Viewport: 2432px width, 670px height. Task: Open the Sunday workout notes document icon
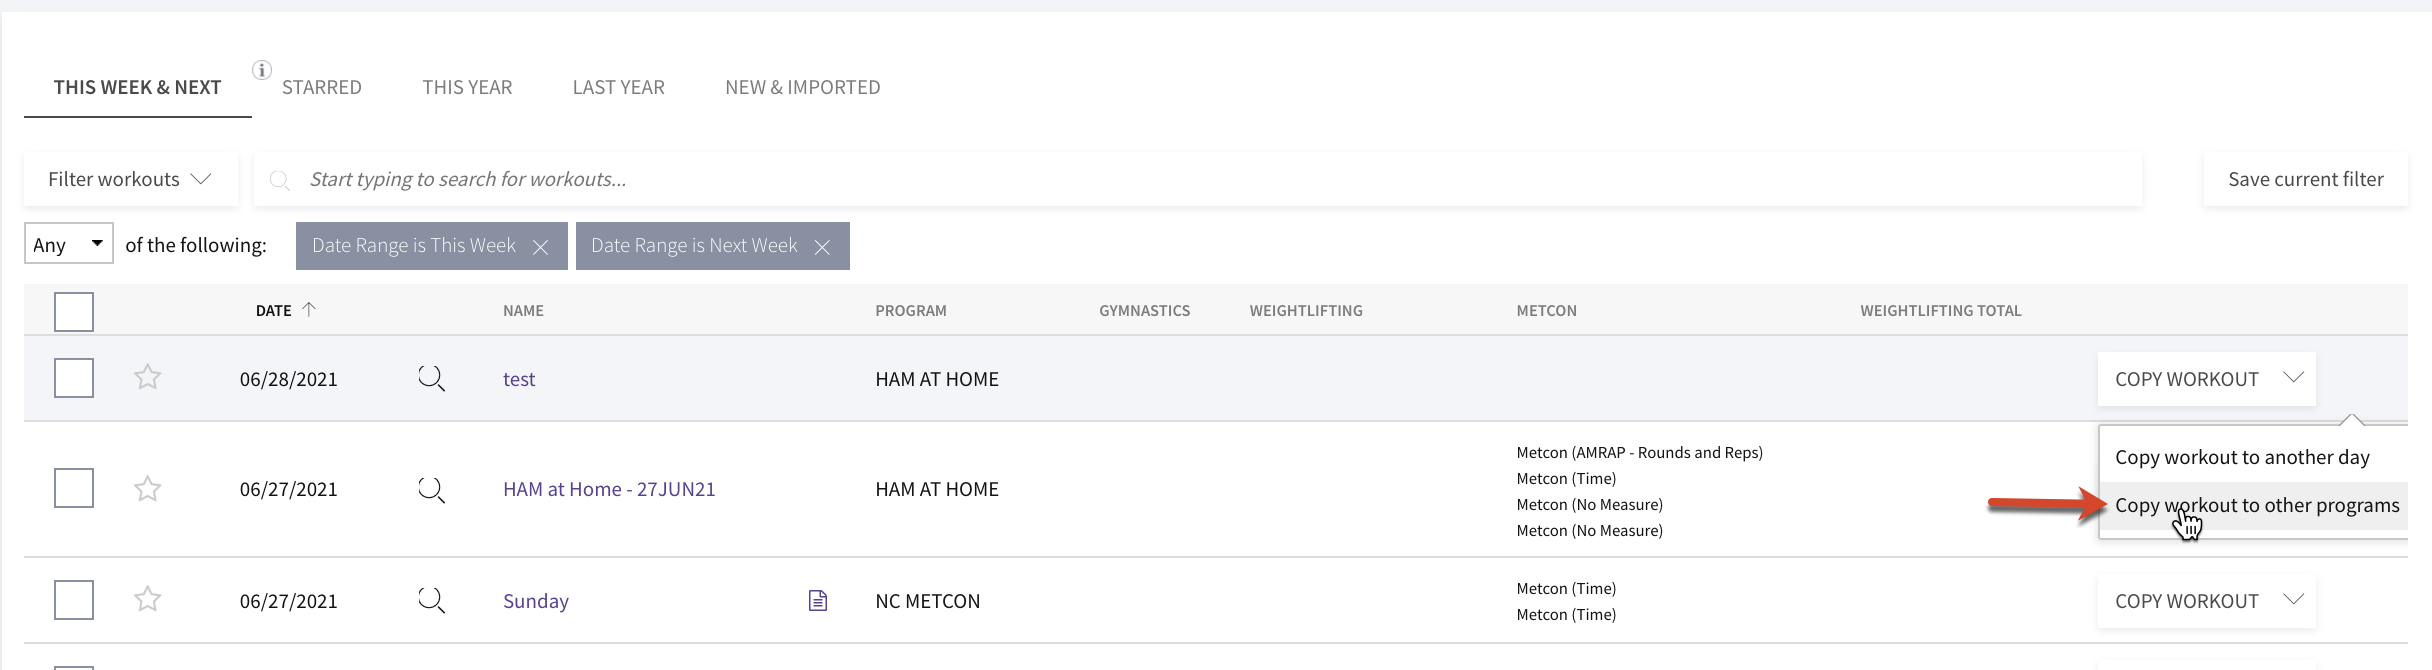(818, 600)
